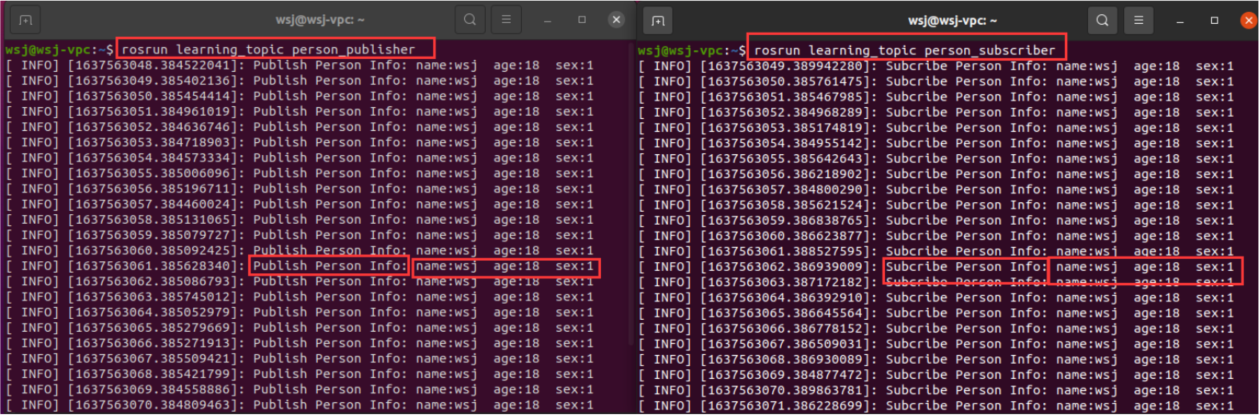This screenshot has width=1259, height=417.
Task: Select Subcribe line with timestamp 1637563055.385642643
Action: pyautogui.click(x=935, y=159)
